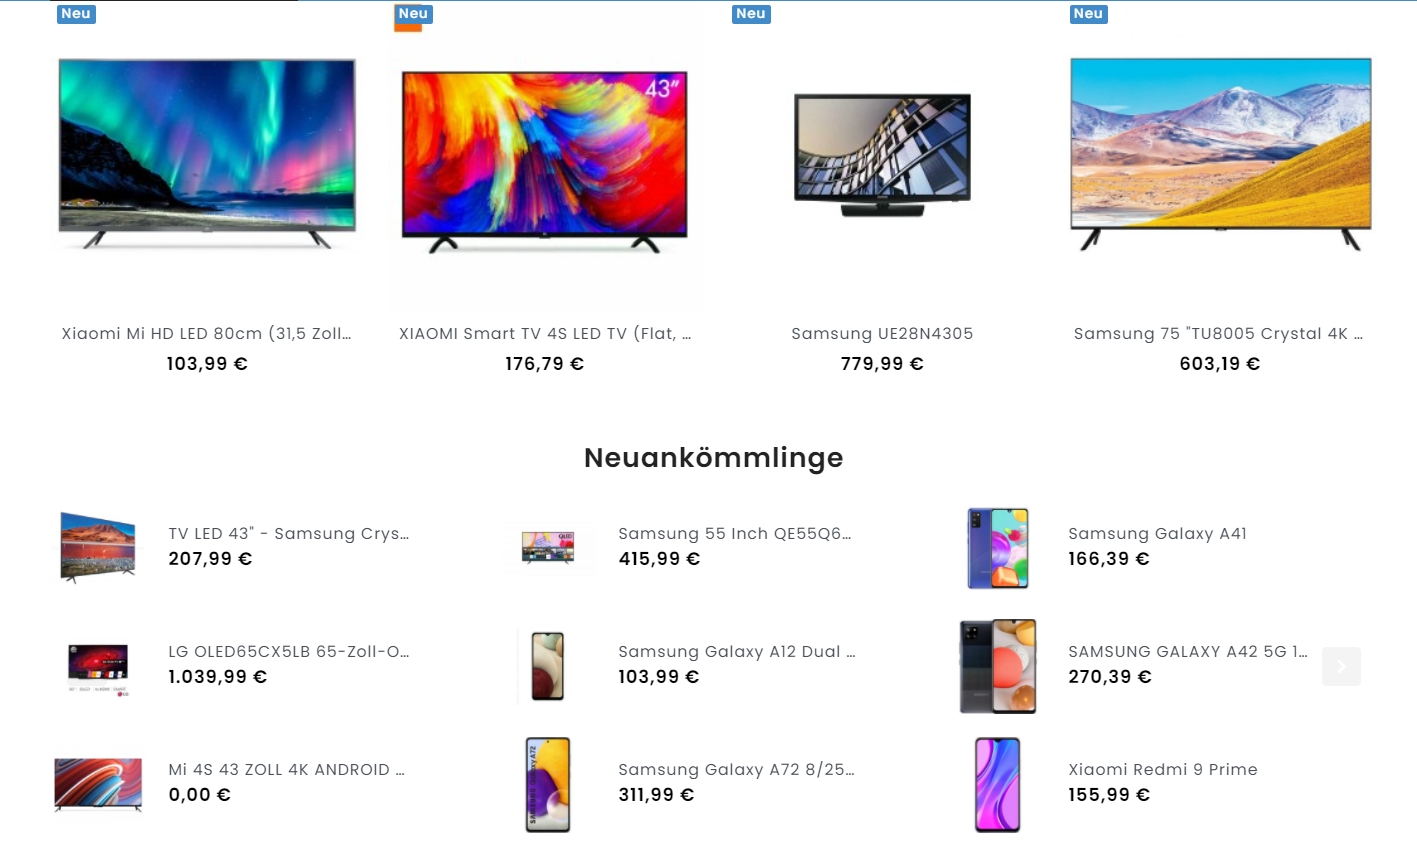Click the Neu badge on Samsung 75 TU8005

(1088, 13)
